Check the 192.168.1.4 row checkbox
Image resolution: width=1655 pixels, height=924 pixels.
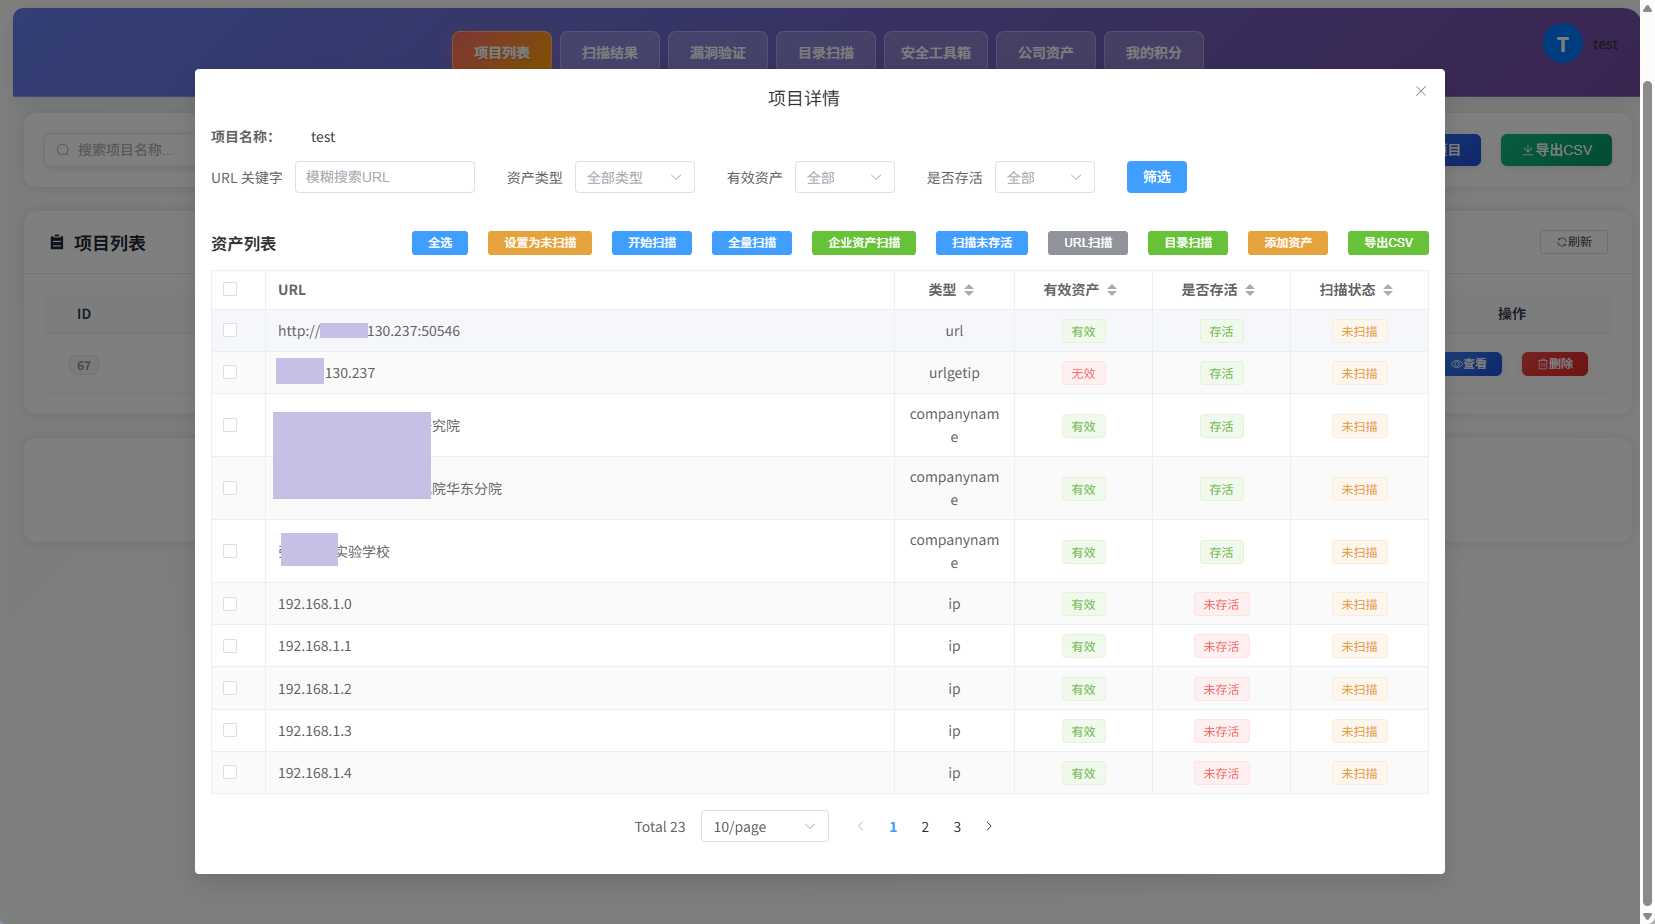point(230,772)
